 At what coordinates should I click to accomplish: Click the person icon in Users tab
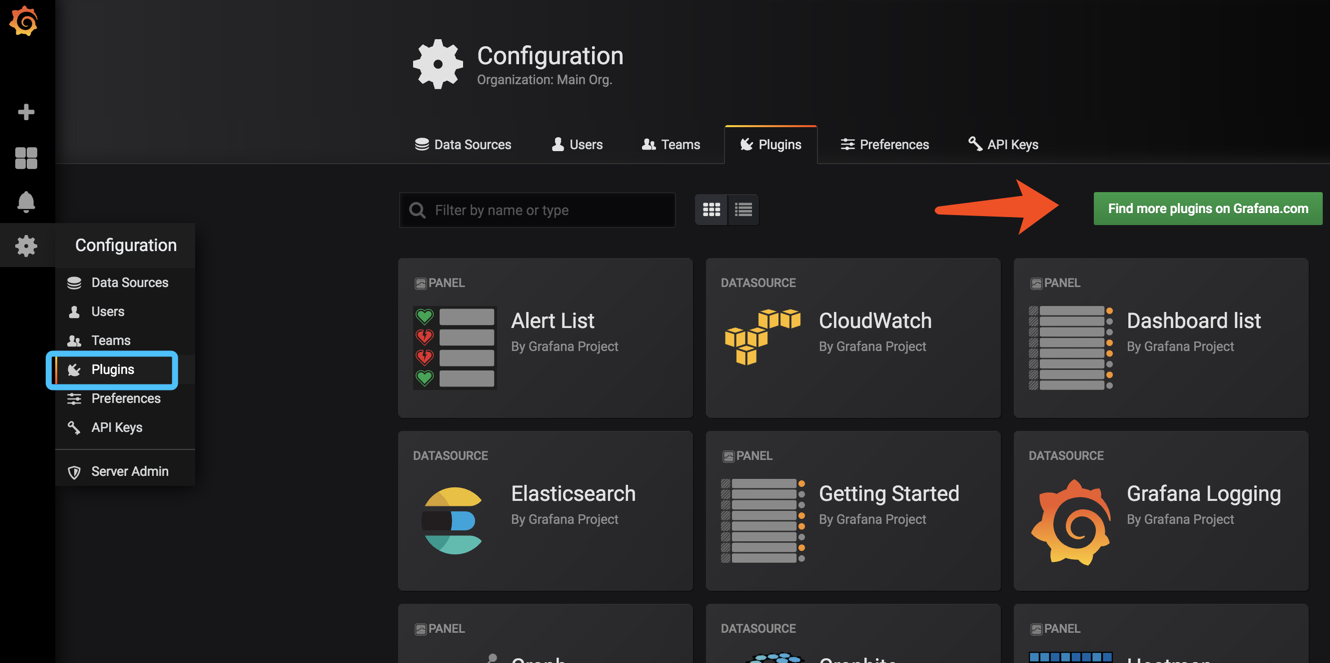(x=558, y=144)
